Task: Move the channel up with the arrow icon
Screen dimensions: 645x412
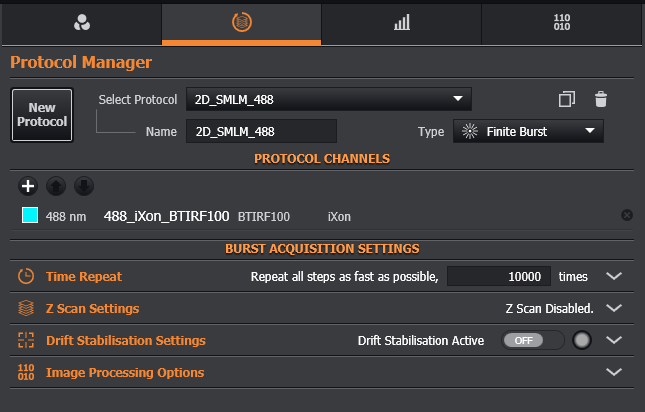Action: 57,185
